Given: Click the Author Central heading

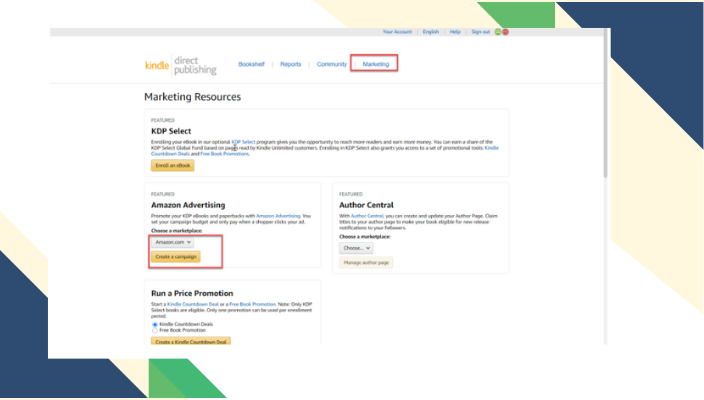Looking at the screenshot, I should [x=366, y=205].
